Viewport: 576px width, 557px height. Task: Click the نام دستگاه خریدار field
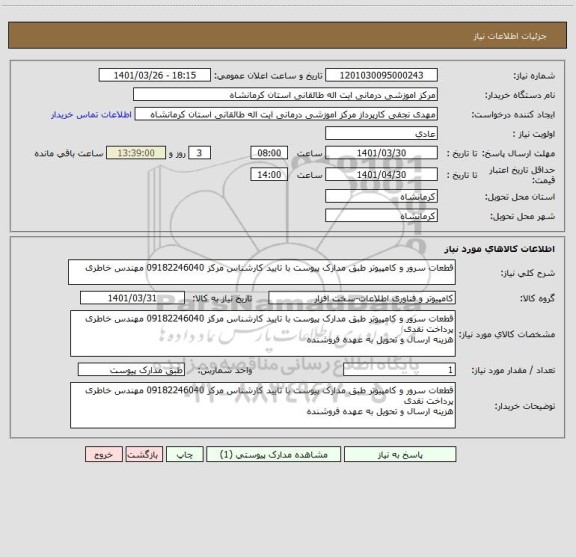(285, 94)
